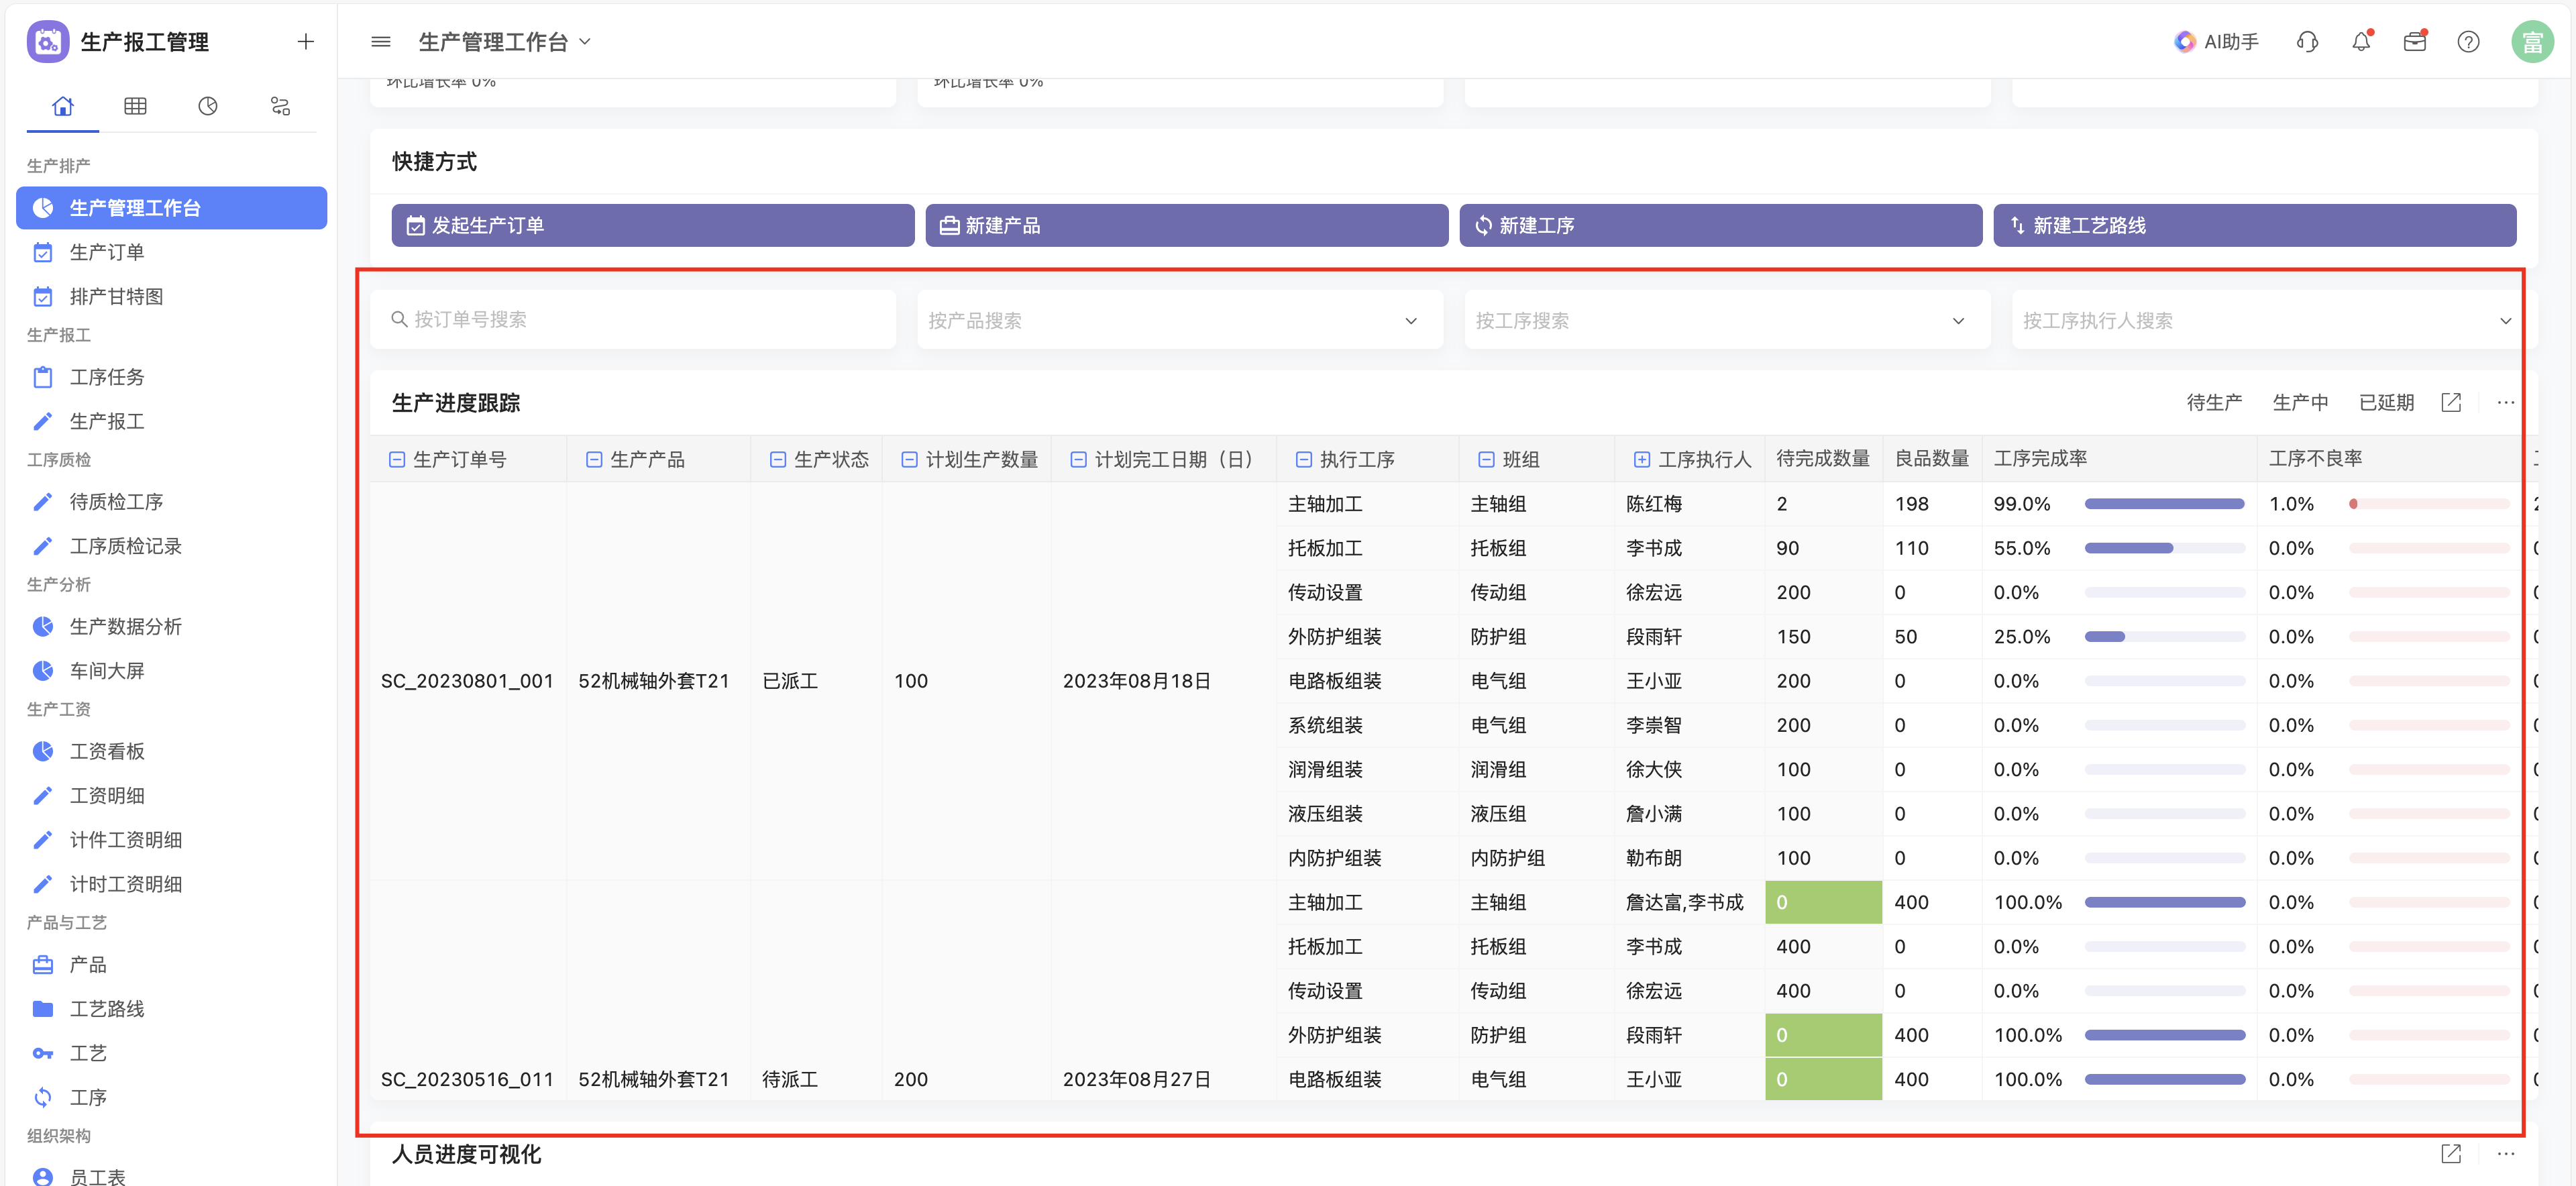
Task: Filter by 生产中 tab
Action: pos(2300,402)
